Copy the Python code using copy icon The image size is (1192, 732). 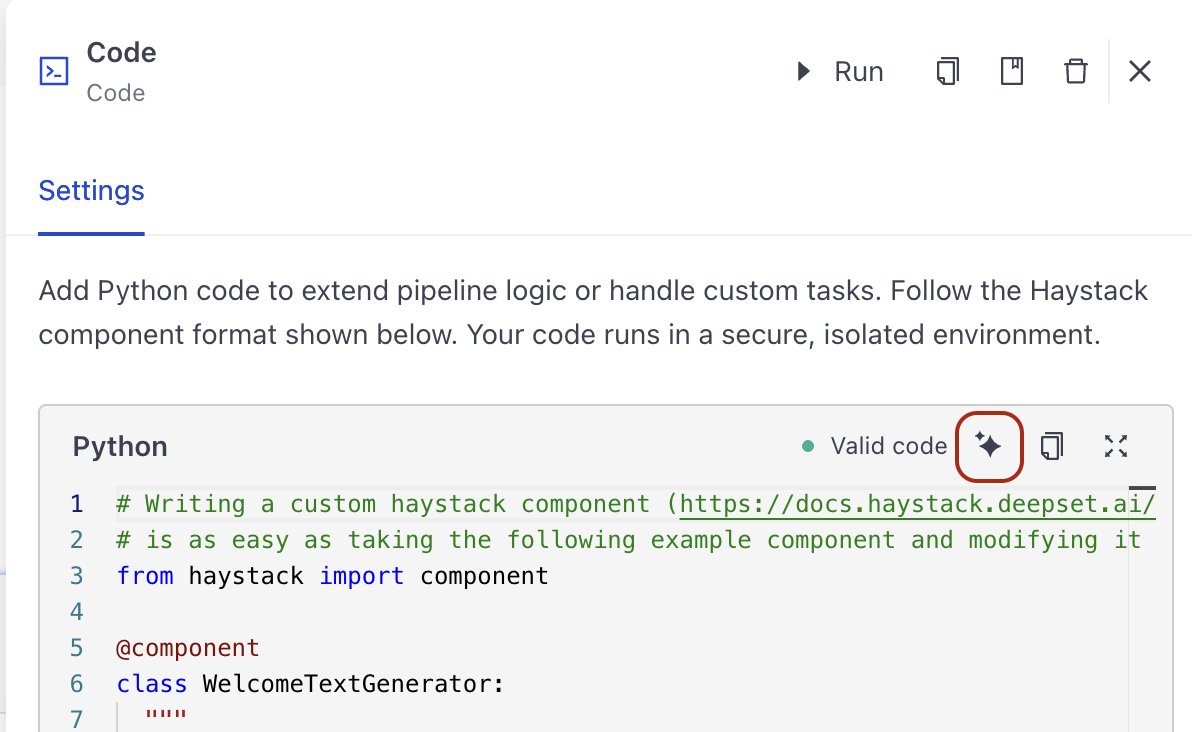pos(1052,447)
